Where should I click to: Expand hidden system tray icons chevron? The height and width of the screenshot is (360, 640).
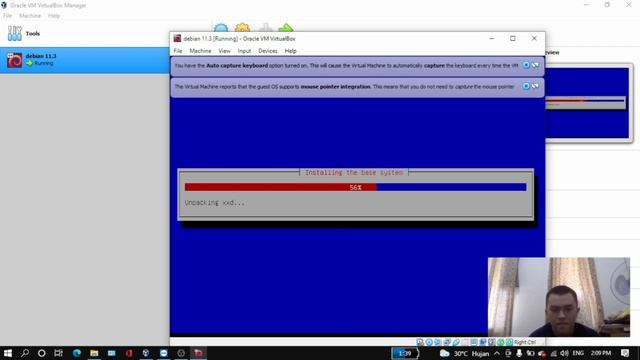point(497,353)
